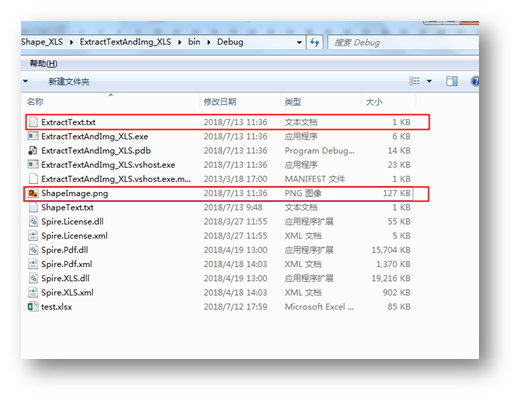The image size is (521, 401).
Task: Click the Spire.License.xml file icon
Action: (33, 236)
